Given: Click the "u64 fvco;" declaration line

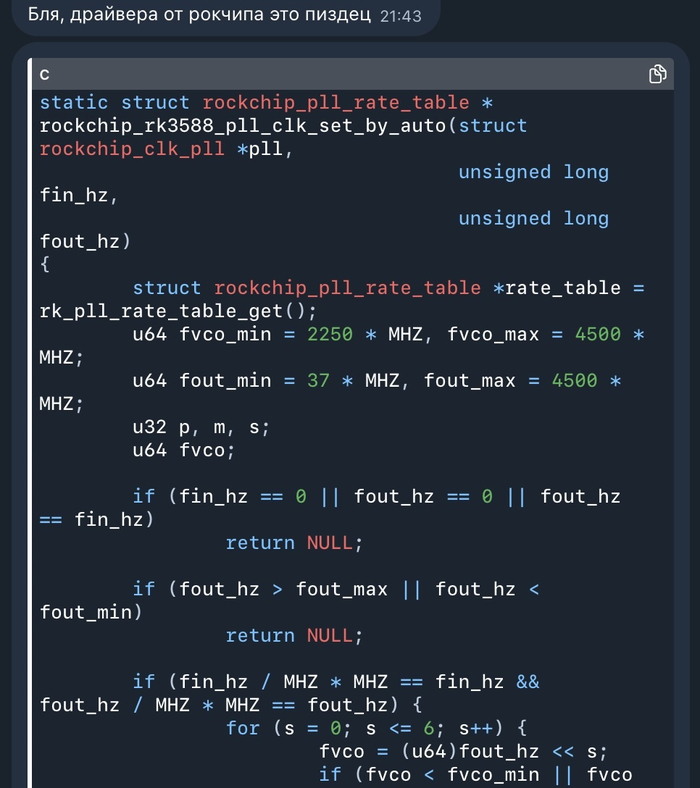Looking at the screenshot, I should 183,450.
